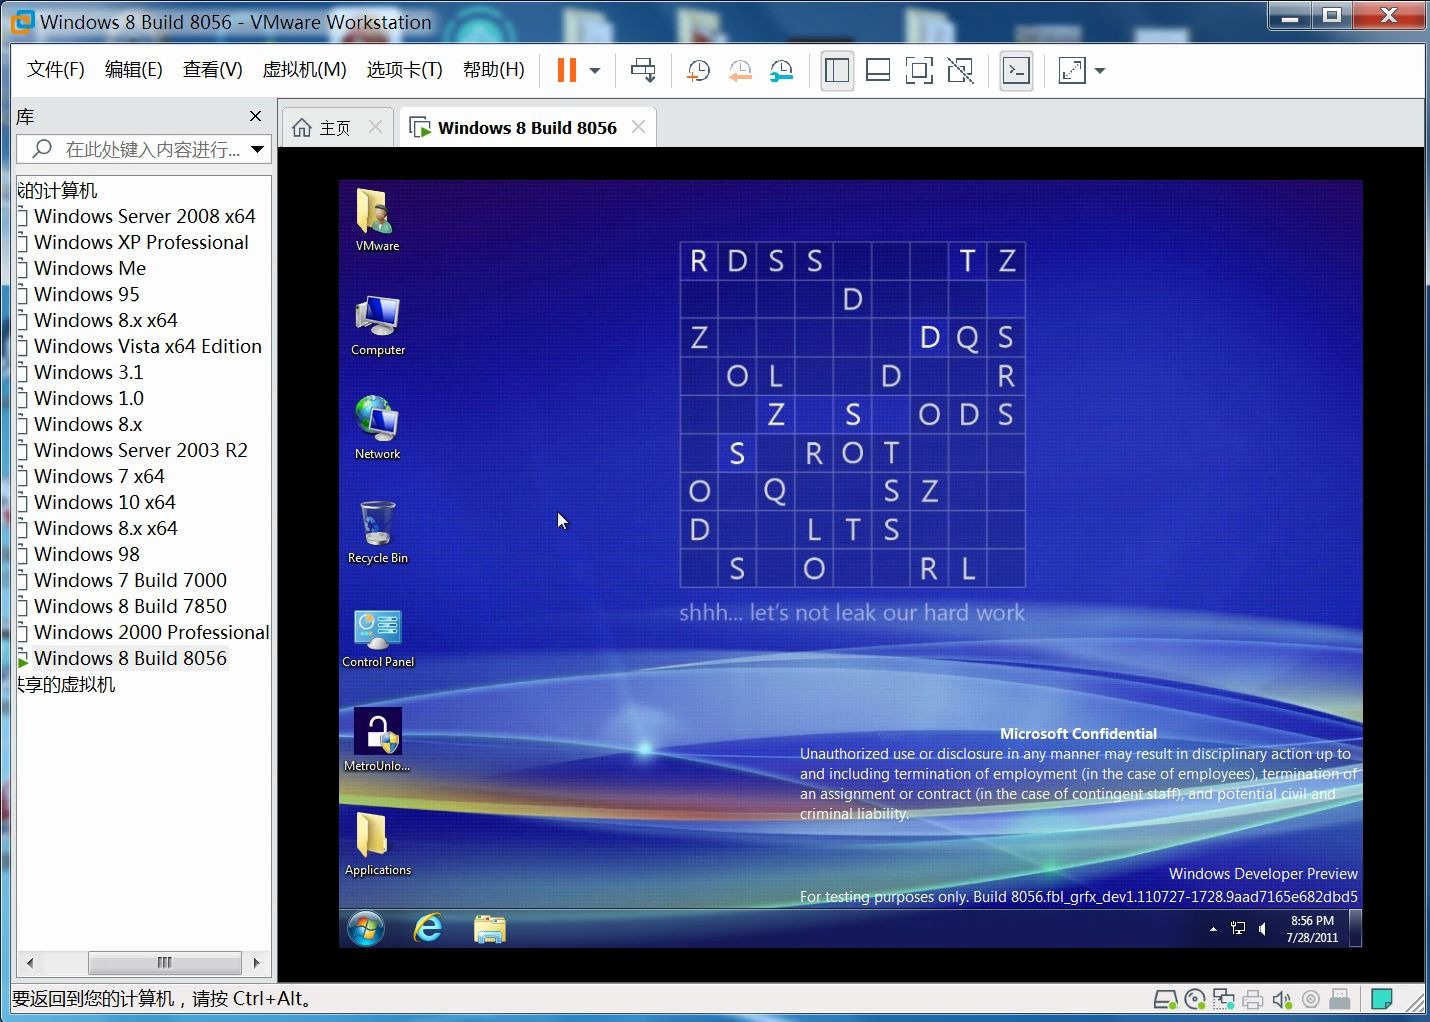This screenshot has width=1430, height=1022.
Task: Open the 帮助(H) menu
Action: [493, 69]
